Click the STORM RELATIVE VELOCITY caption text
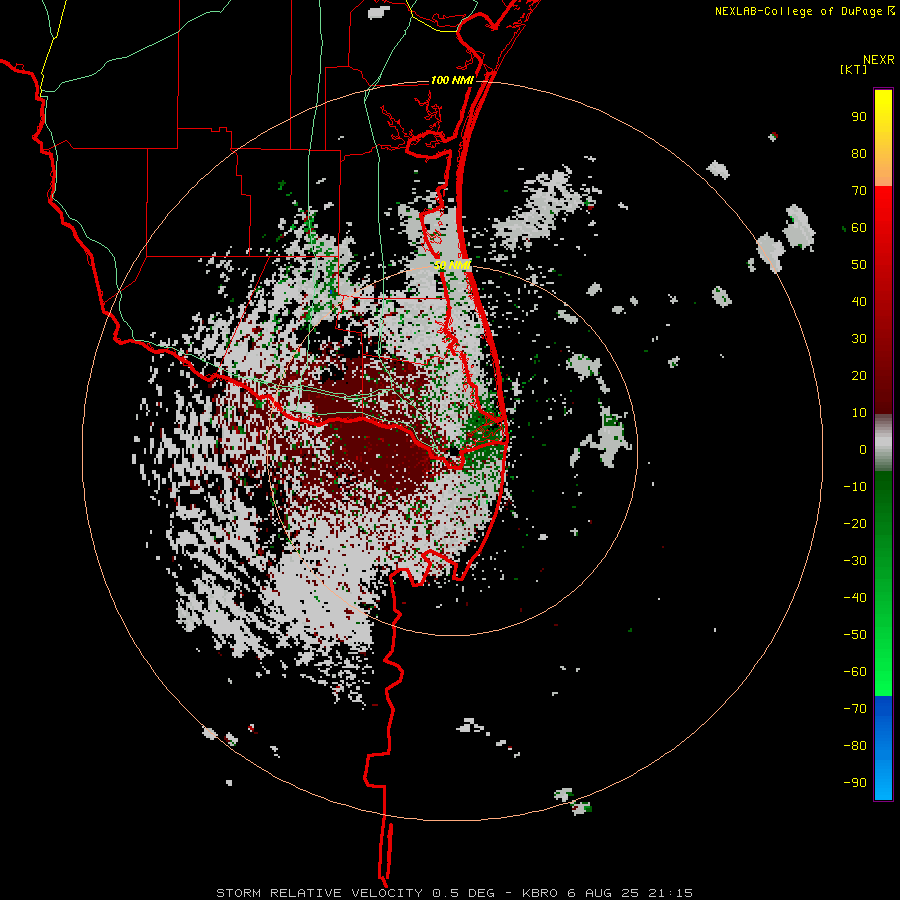The image size is (900, 900). (319, 893)
